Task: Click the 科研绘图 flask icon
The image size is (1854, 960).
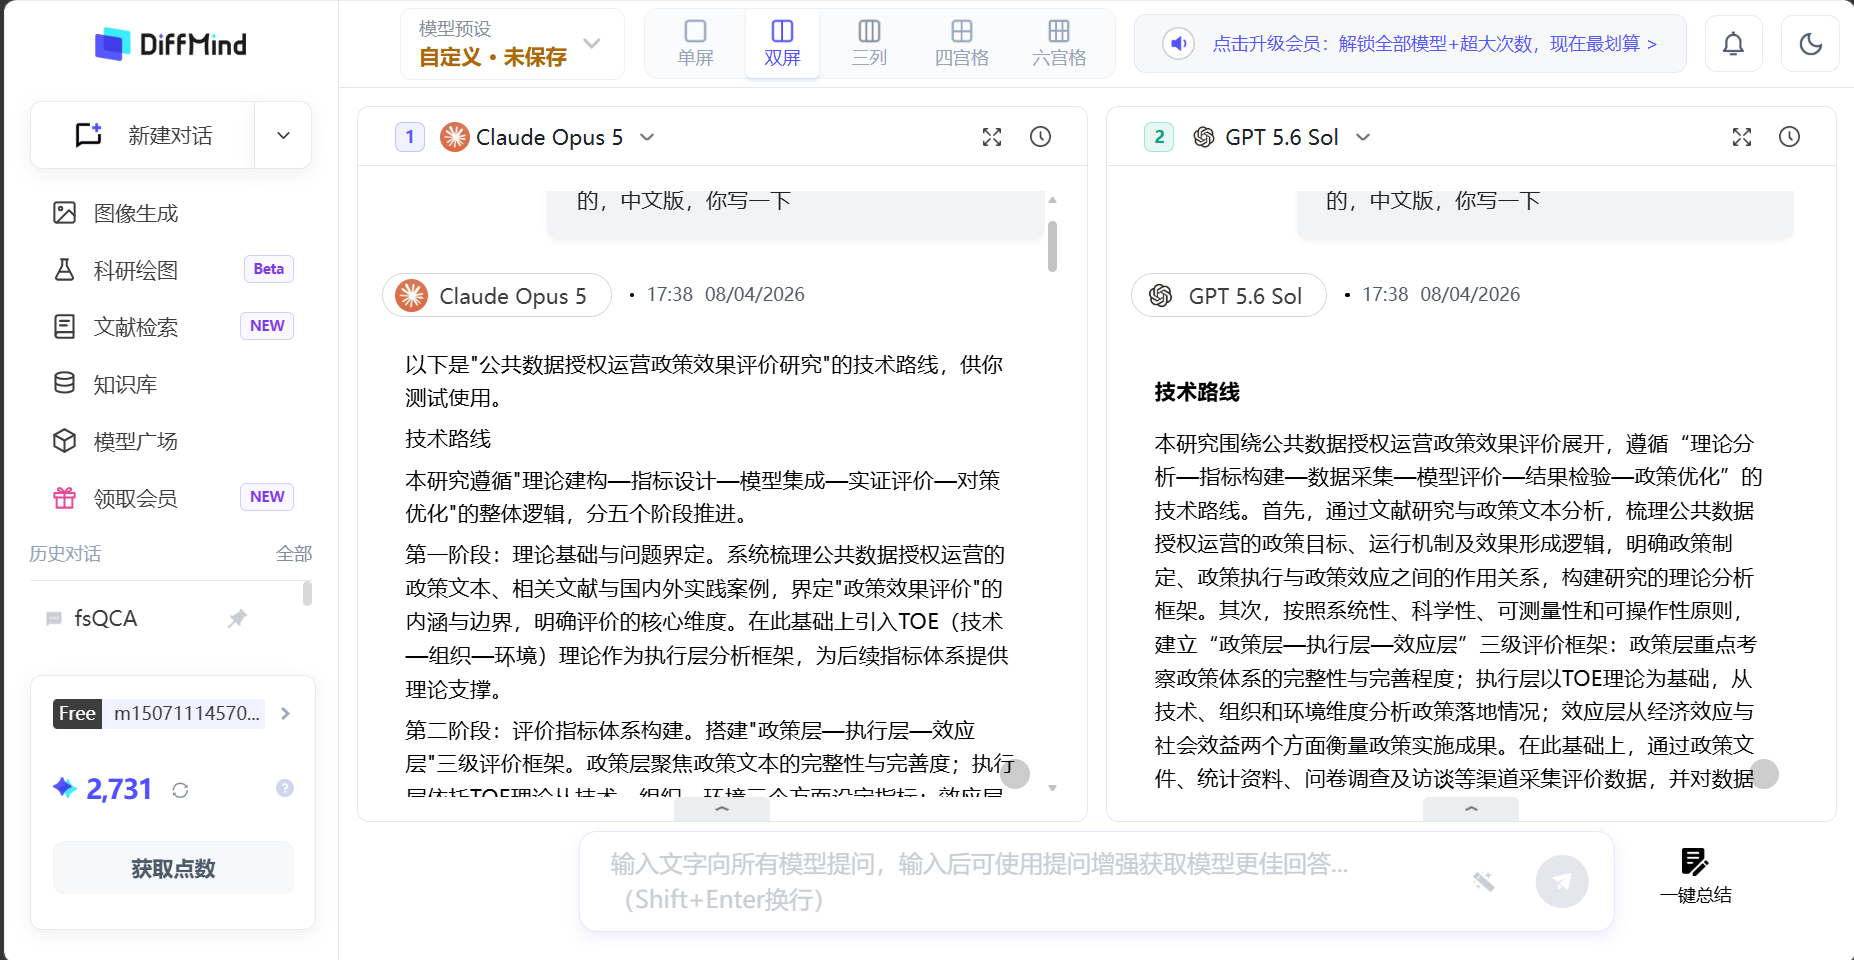Action: (65, 270)
